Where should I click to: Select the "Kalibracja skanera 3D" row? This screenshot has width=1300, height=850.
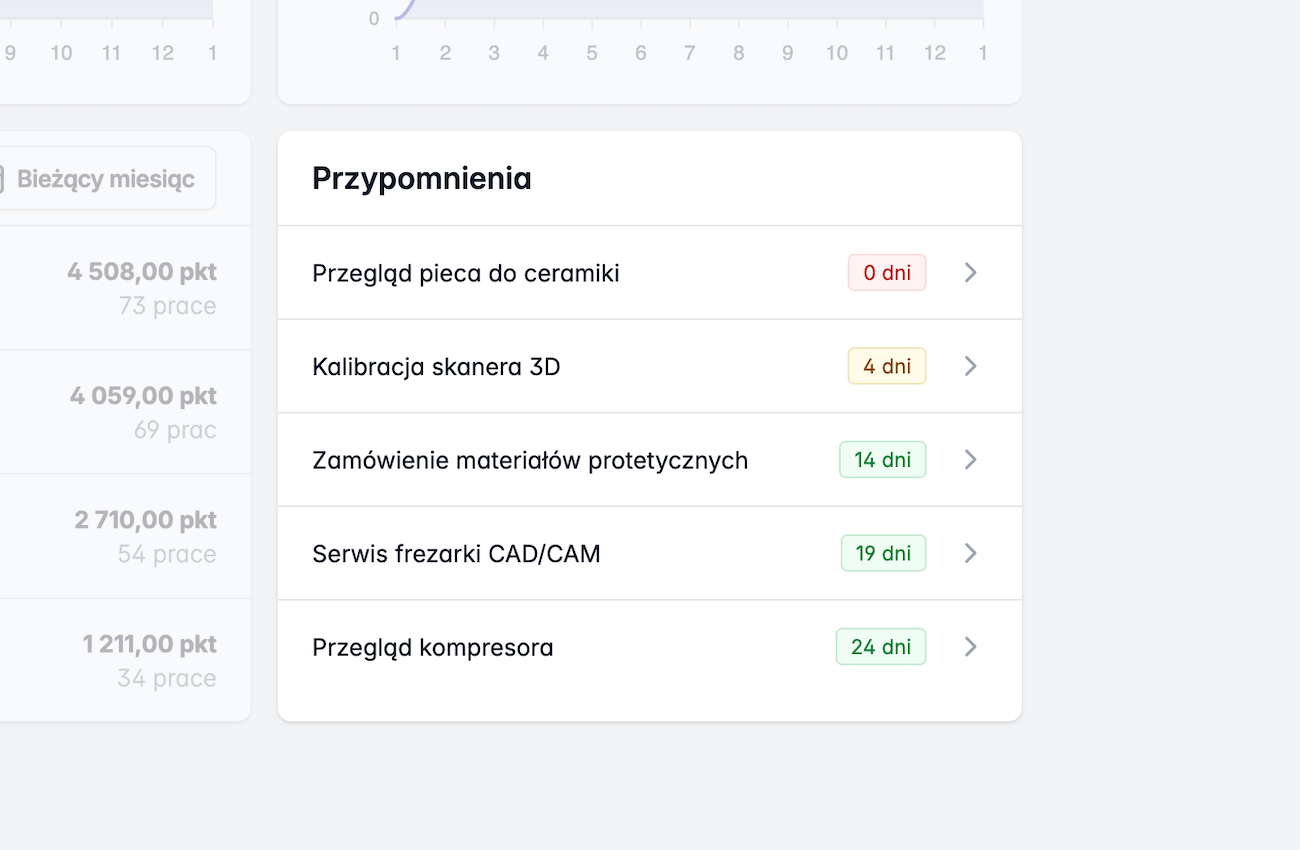tap(435, 365)
